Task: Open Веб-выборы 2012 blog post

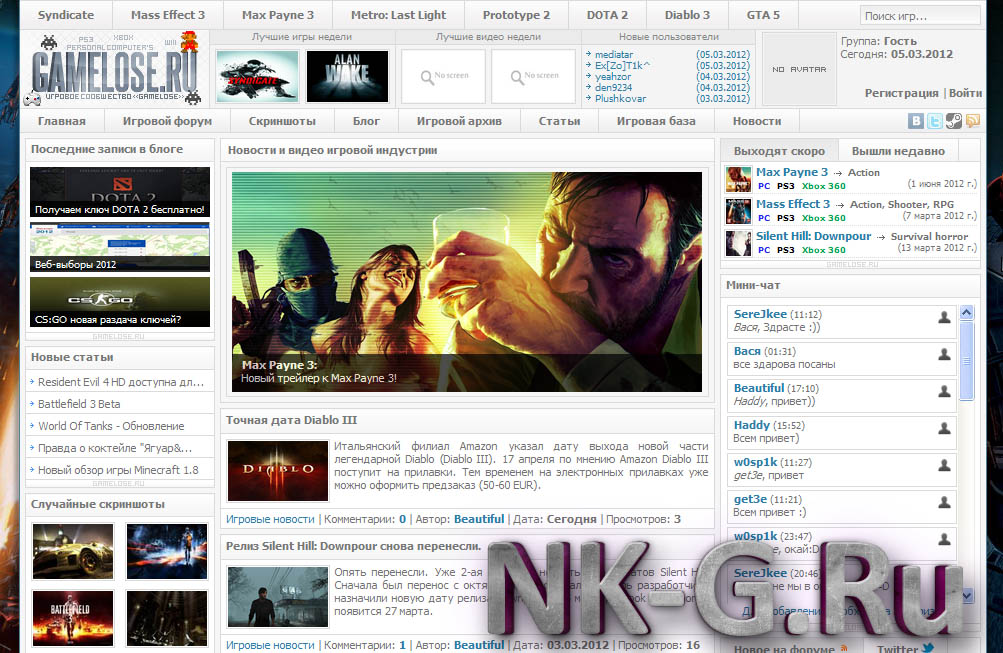Action: tap(120, 247)
